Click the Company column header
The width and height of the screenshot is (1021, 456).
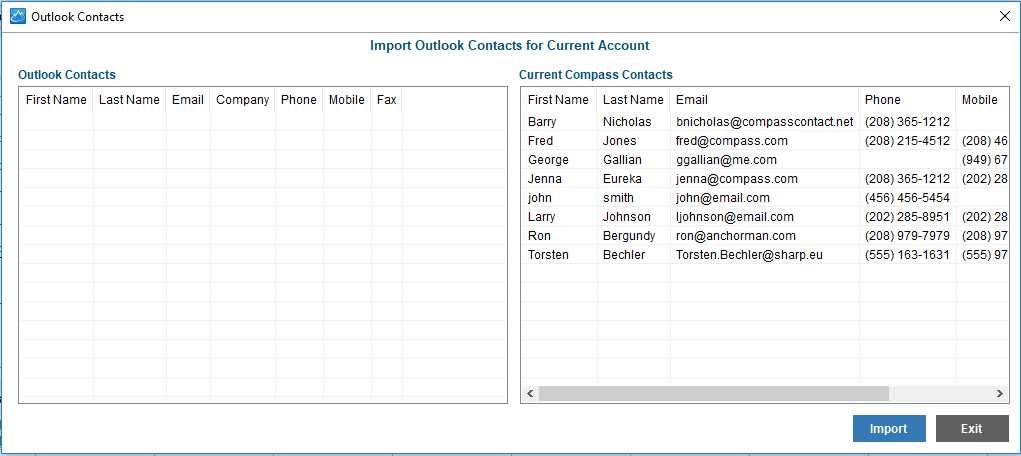[242, 100]
